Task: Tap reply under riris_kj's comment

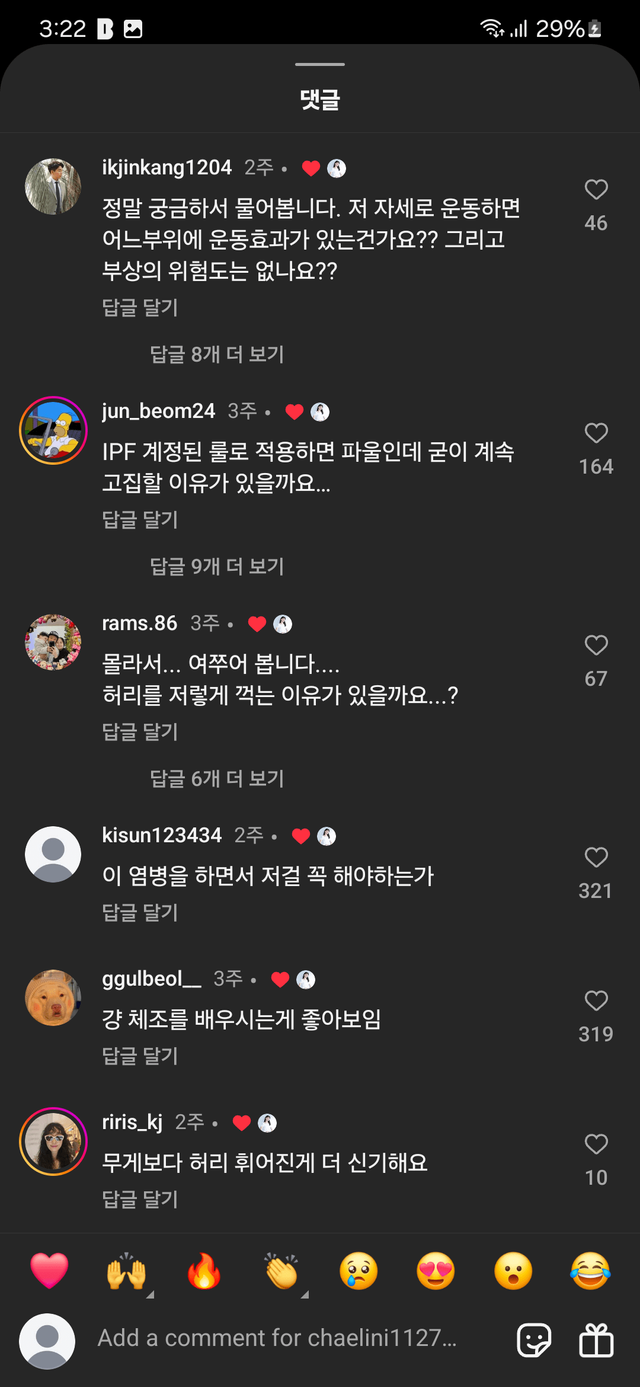Action: (x=140, y=1199)
